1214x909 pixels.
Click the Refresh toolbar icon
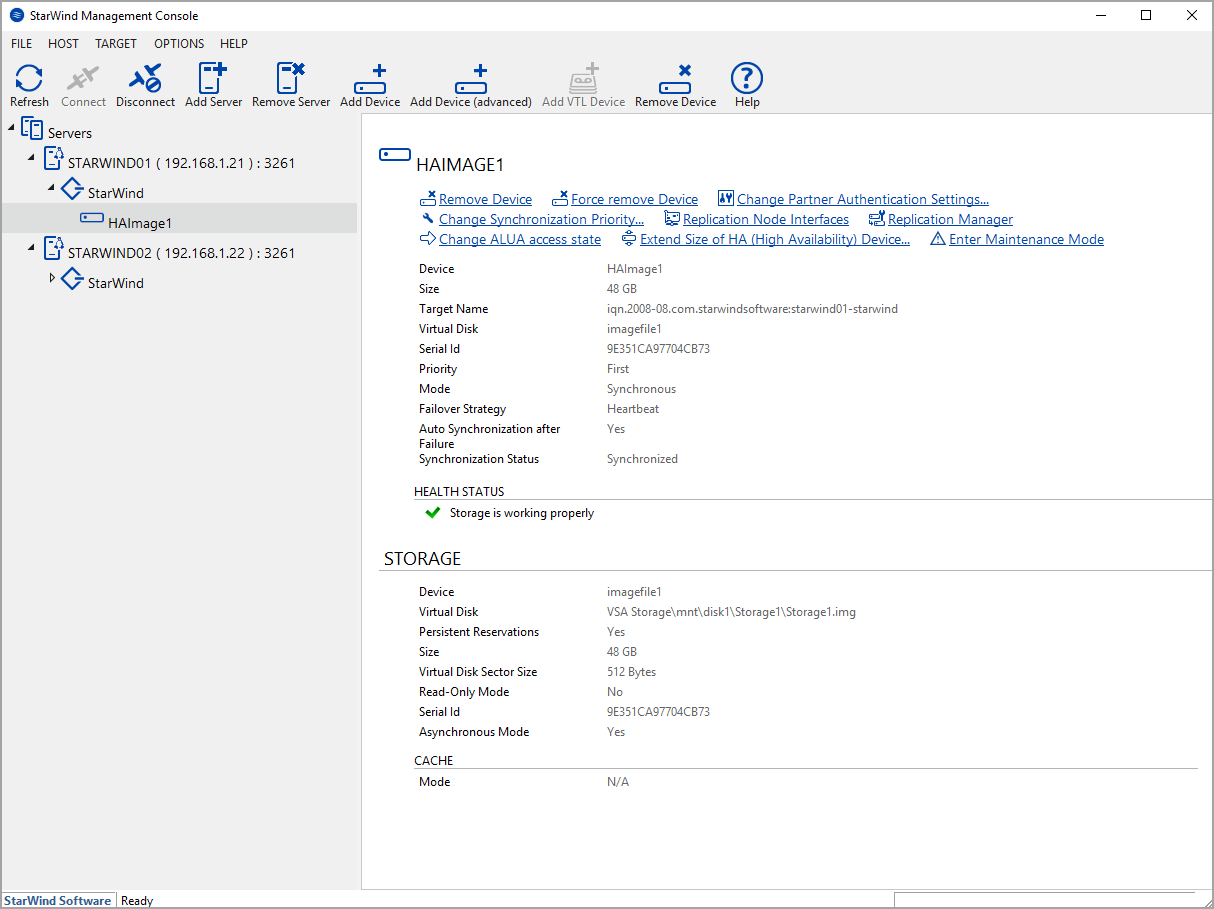tap(29, 79)
